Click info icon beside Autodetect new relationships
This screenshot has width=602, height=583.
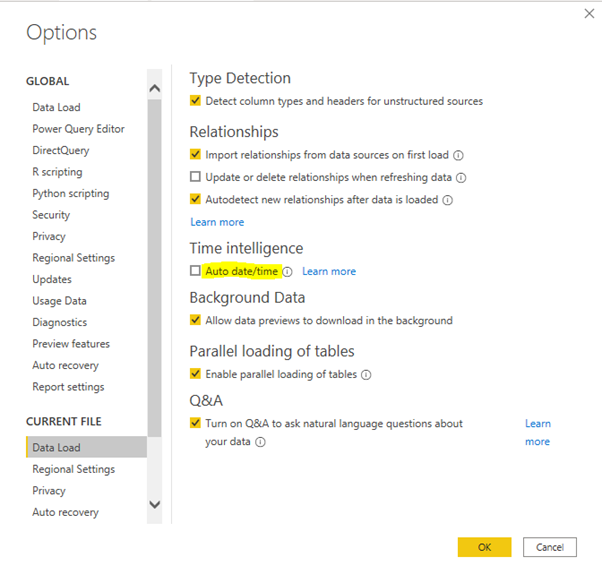tap(448, 200)
